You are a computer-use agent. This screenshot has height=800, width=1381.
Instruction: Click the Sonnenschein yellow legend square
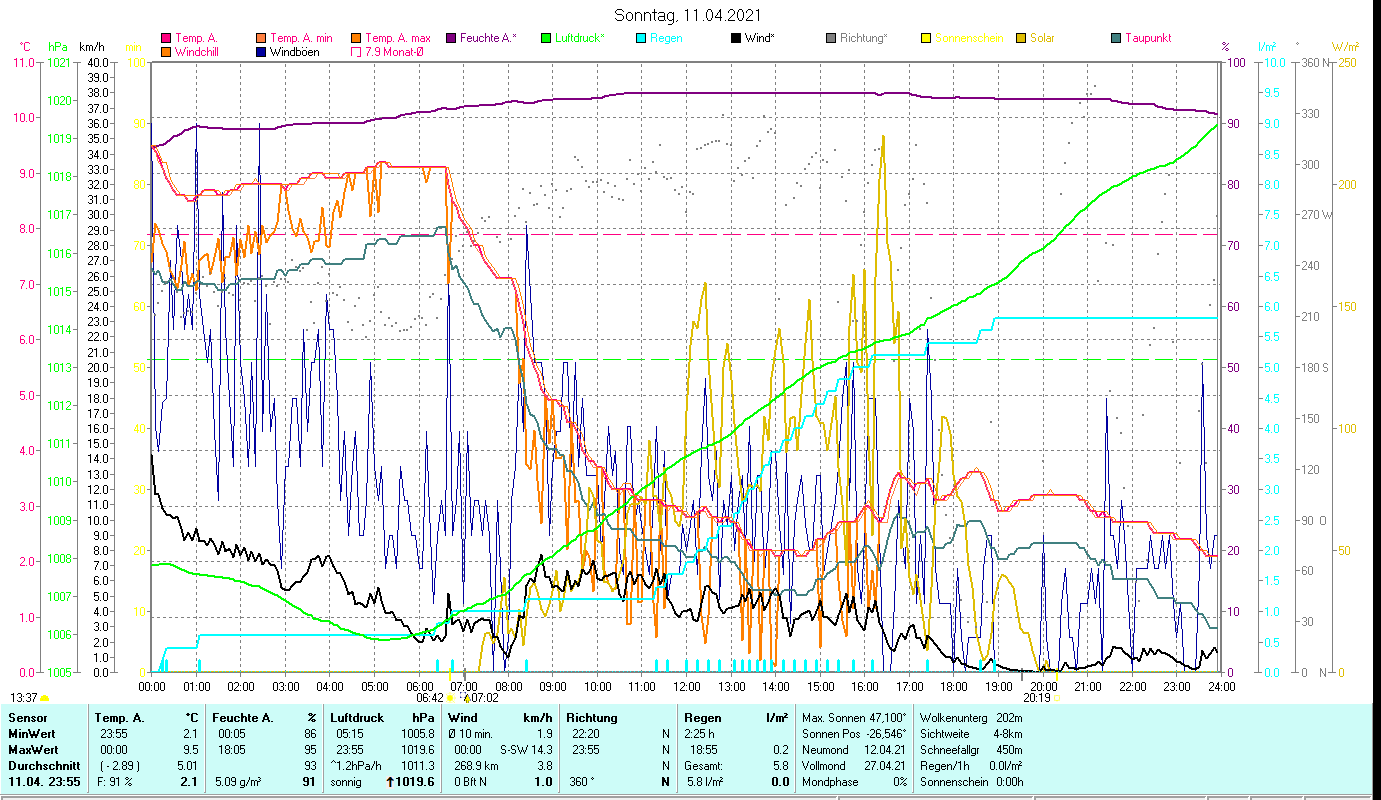[925, 38]
